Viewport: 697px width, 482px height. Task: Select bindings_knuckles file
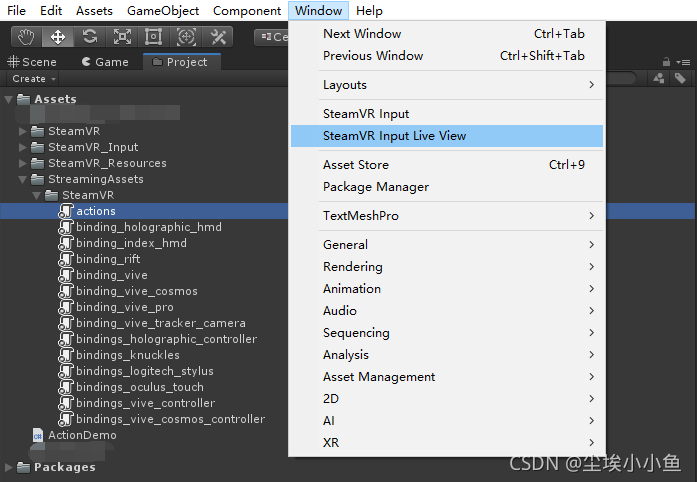coord(119,355)
